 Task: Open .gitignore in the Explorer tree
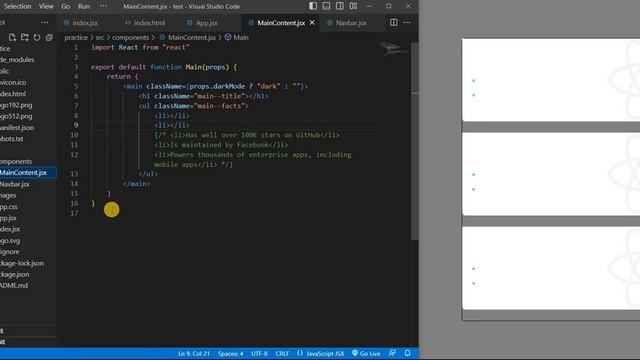tap(28, 252)
